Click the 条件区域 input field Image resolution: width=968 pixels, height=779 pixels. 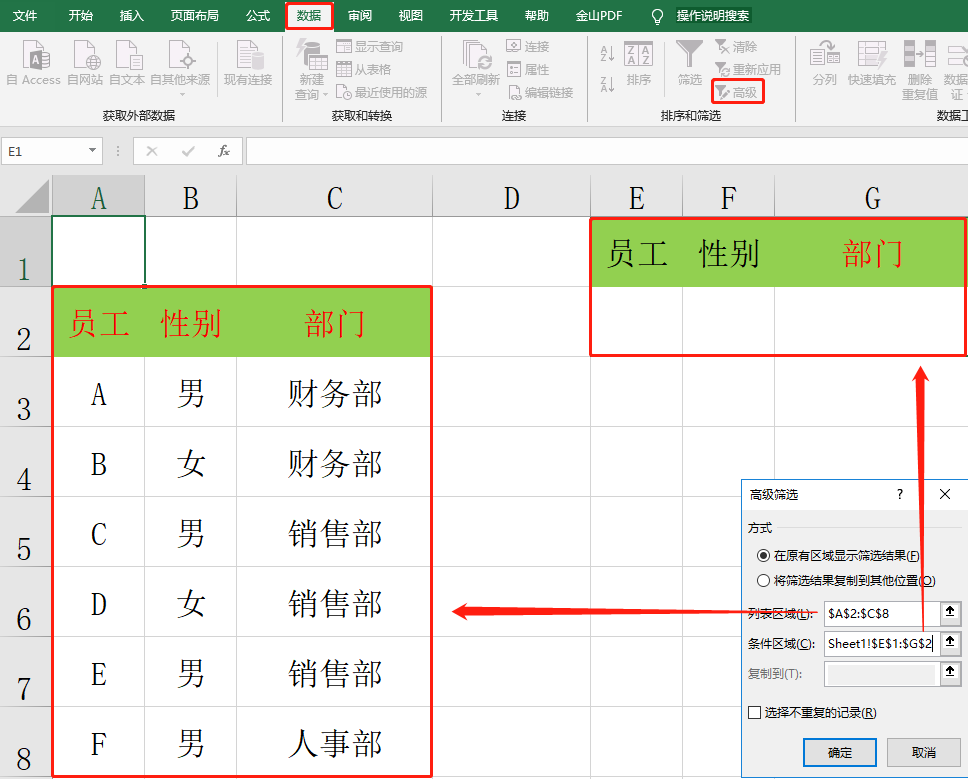tap(882, 644)
